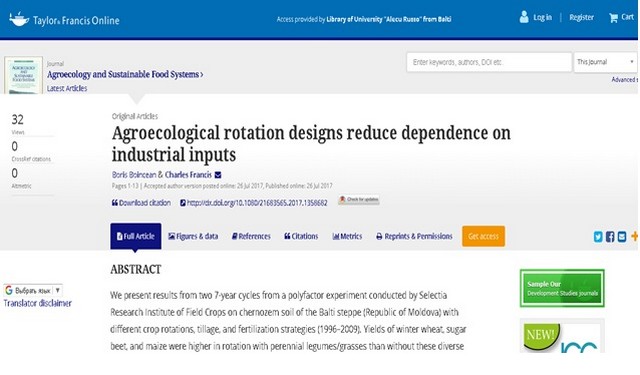
Task: Open the Figures & data tab
Action: click(193, 236)
